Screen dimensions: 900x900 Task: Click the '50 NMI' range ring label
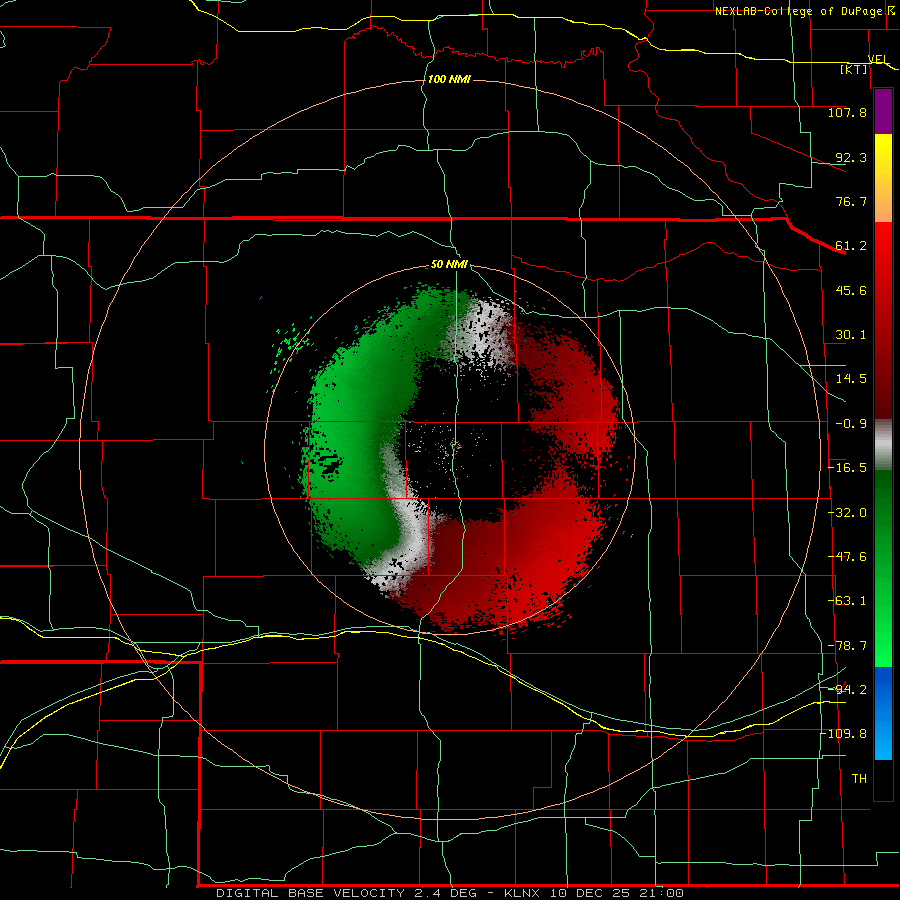[x=449, y=264]
